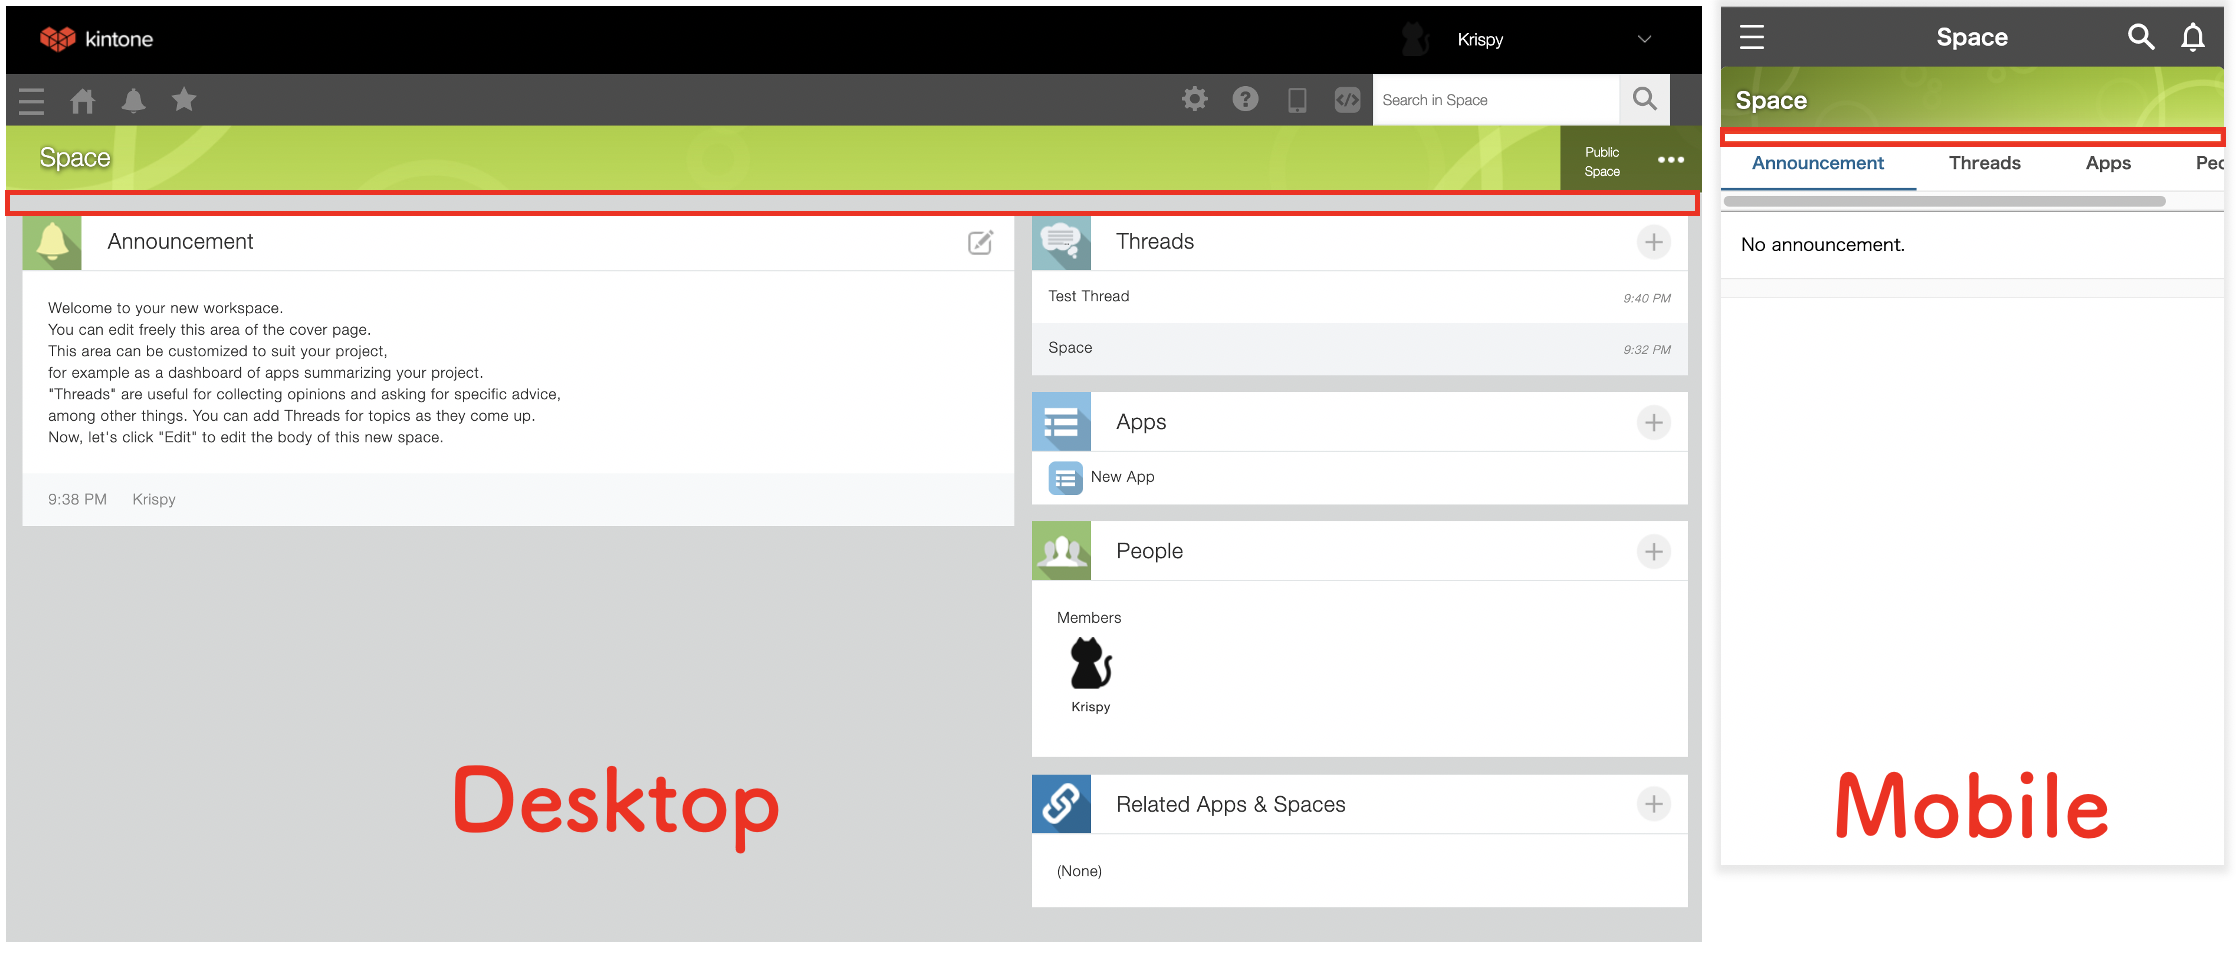Expand the Krispy account dropdown
This screenshot has height=954, width=2236.
(1644, 39)
